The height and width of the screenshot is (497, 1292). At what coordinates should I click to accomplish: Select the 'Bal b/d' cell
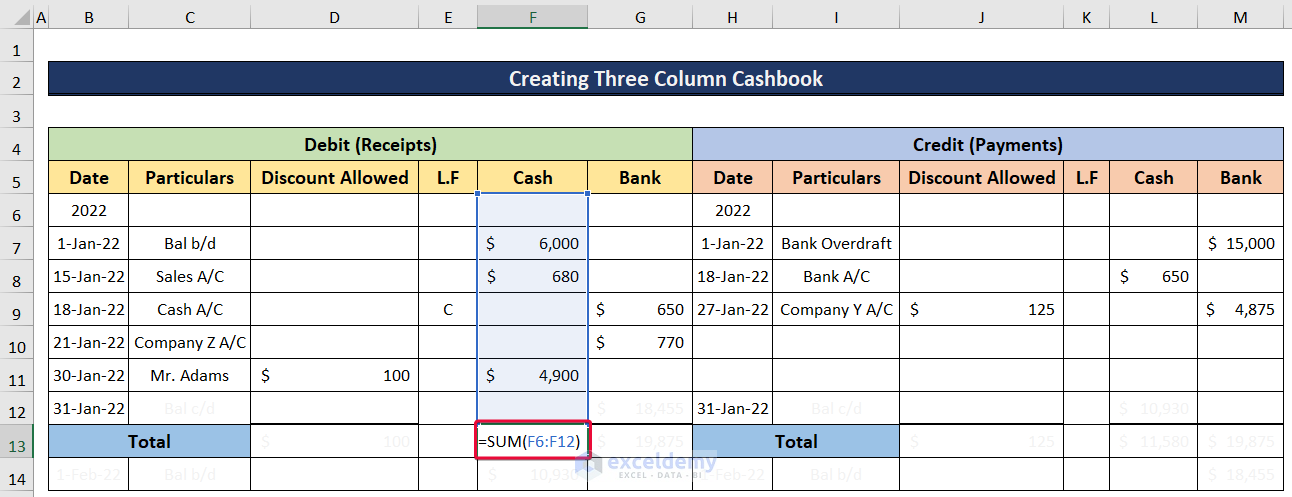tap(189, 243)
